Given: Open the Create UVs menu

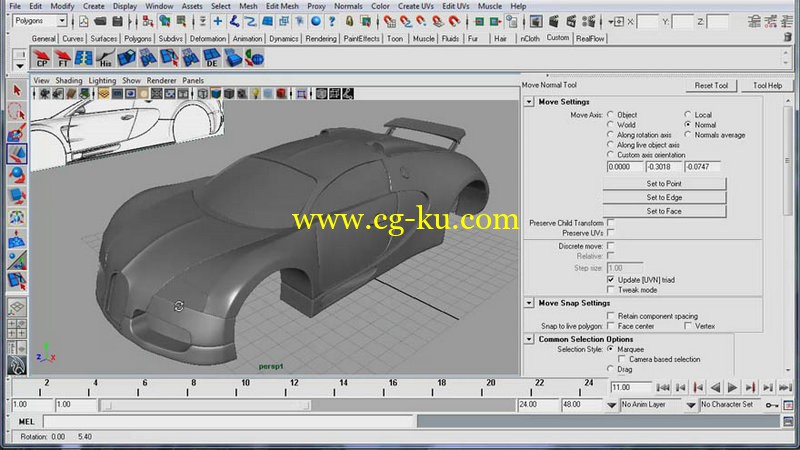Looking at the screenshot, I should (x=416, y=6).
